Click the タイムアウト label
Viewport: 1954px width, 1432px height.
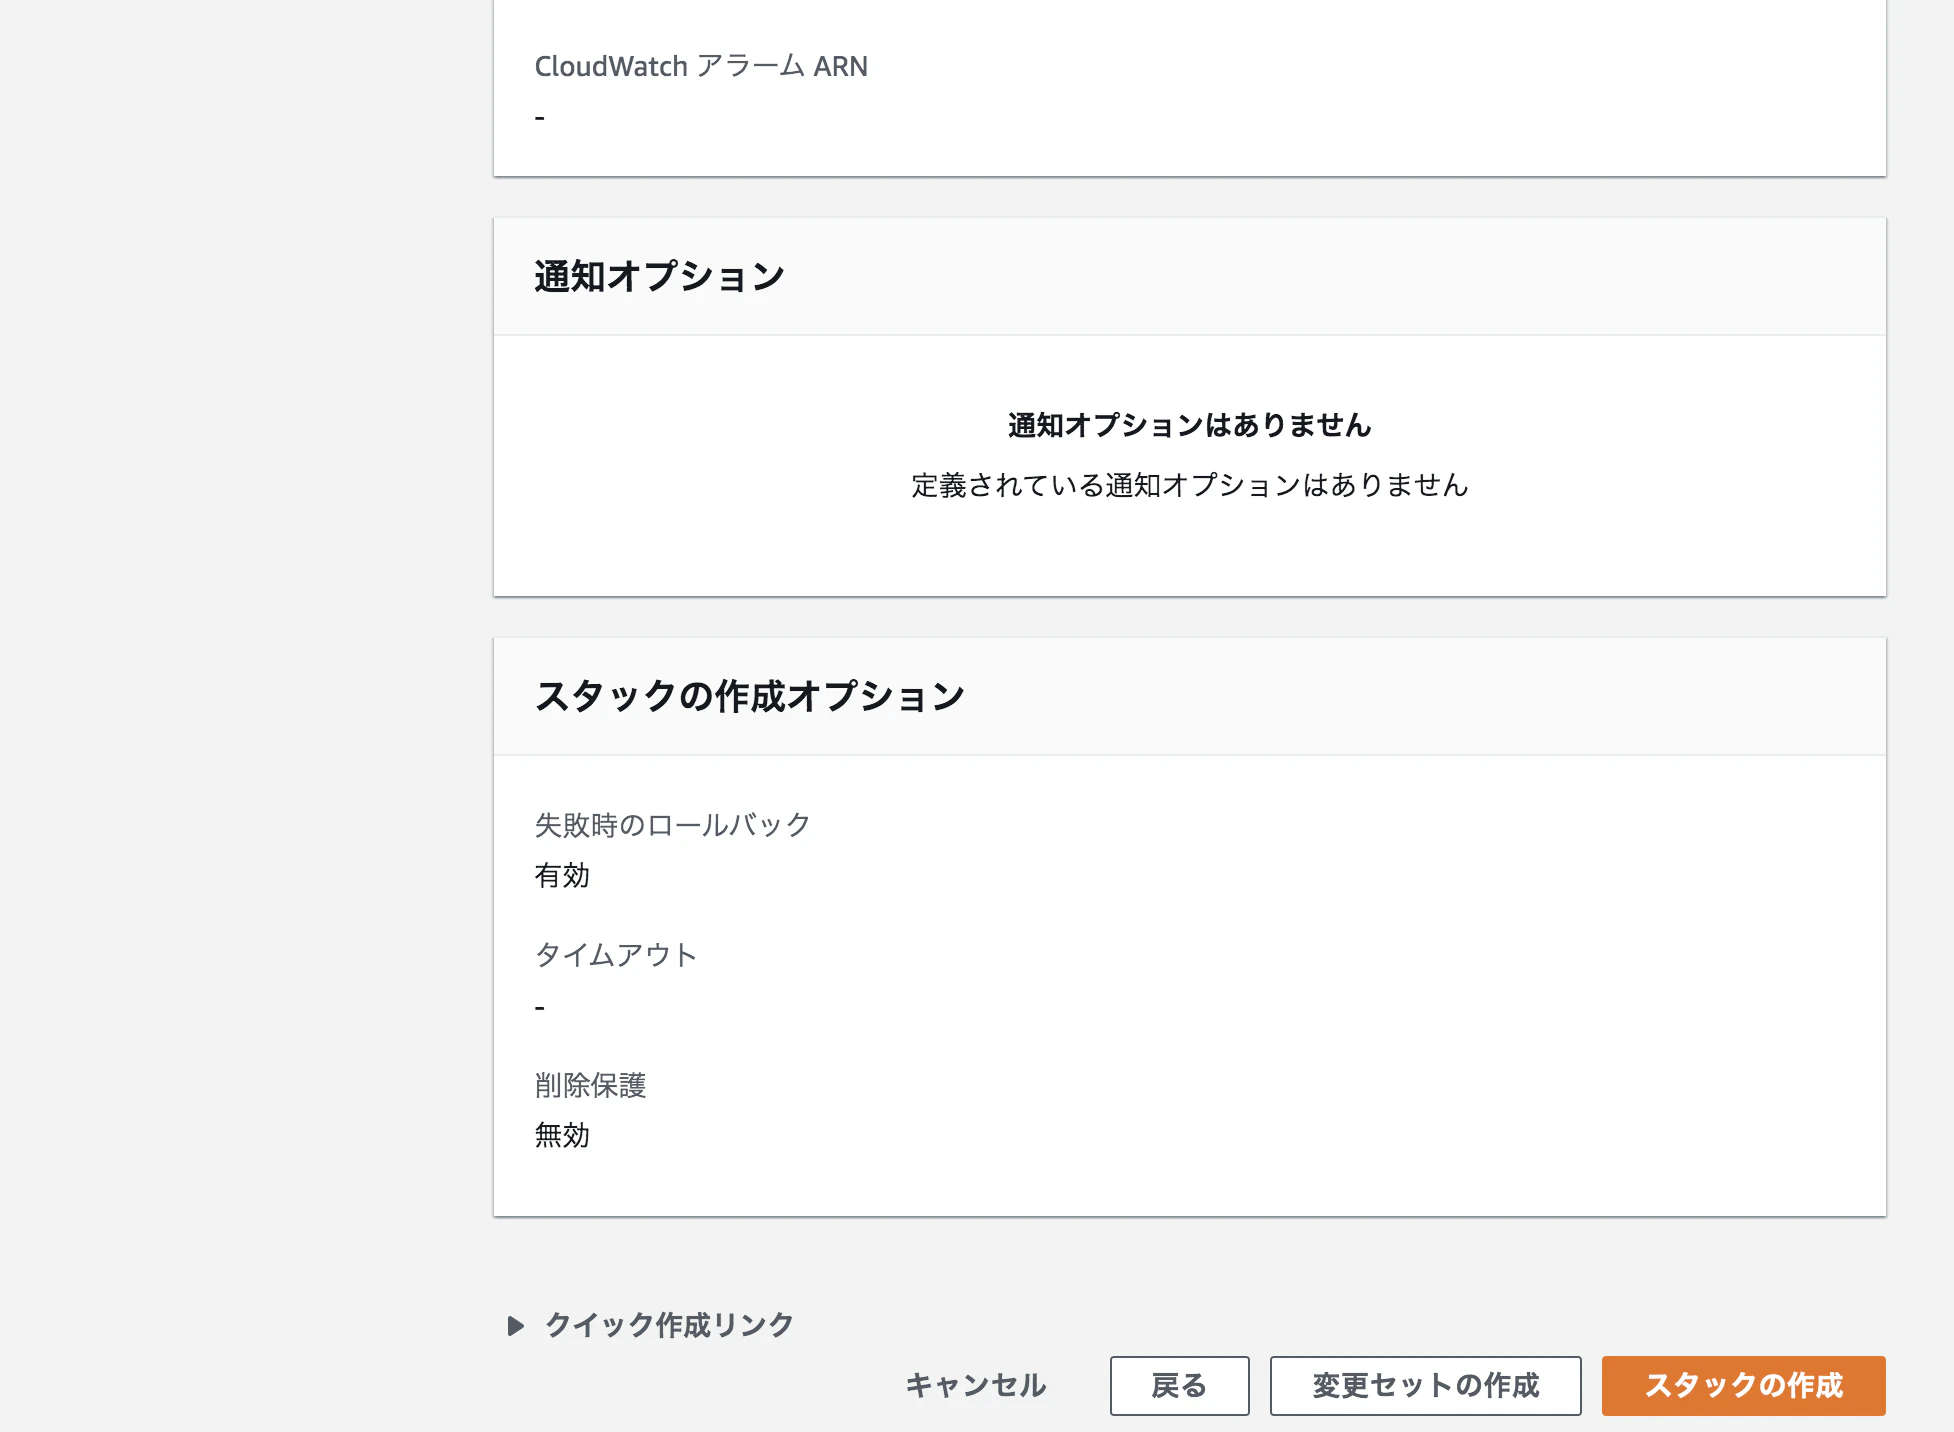[x=616, y=955]
